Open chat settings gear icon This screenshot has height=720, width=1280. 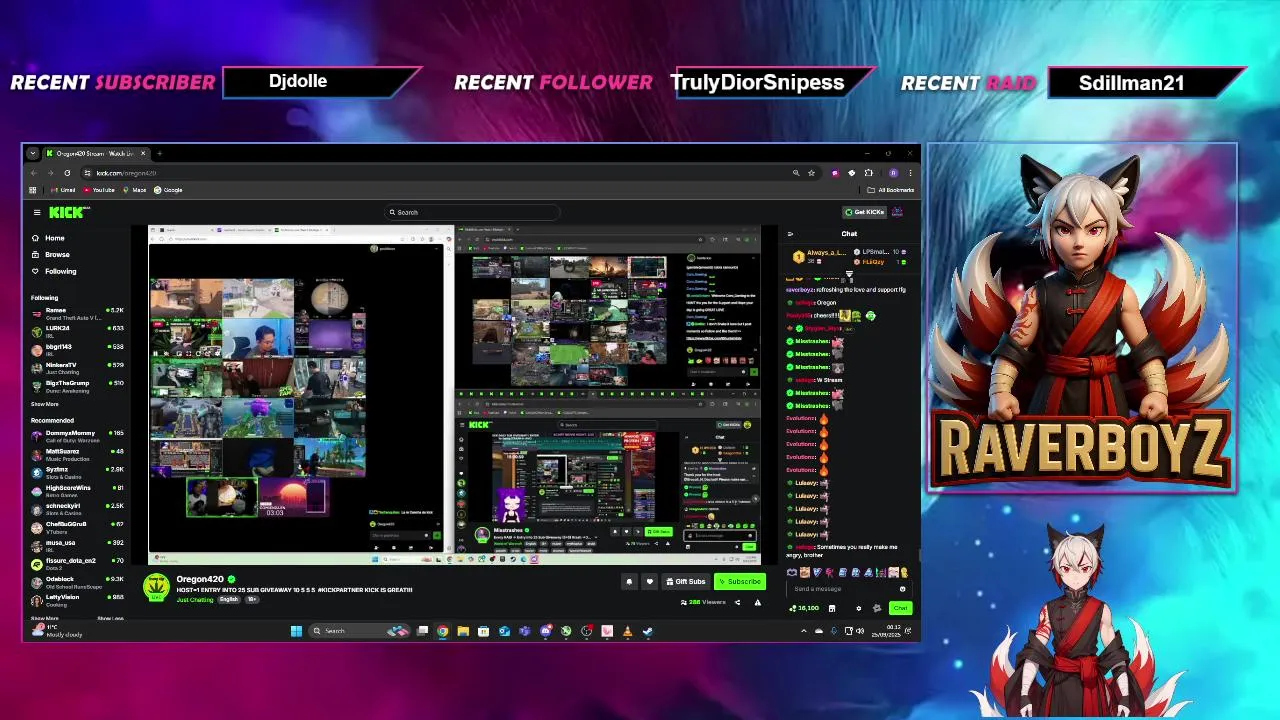click(x=858, y=608)
